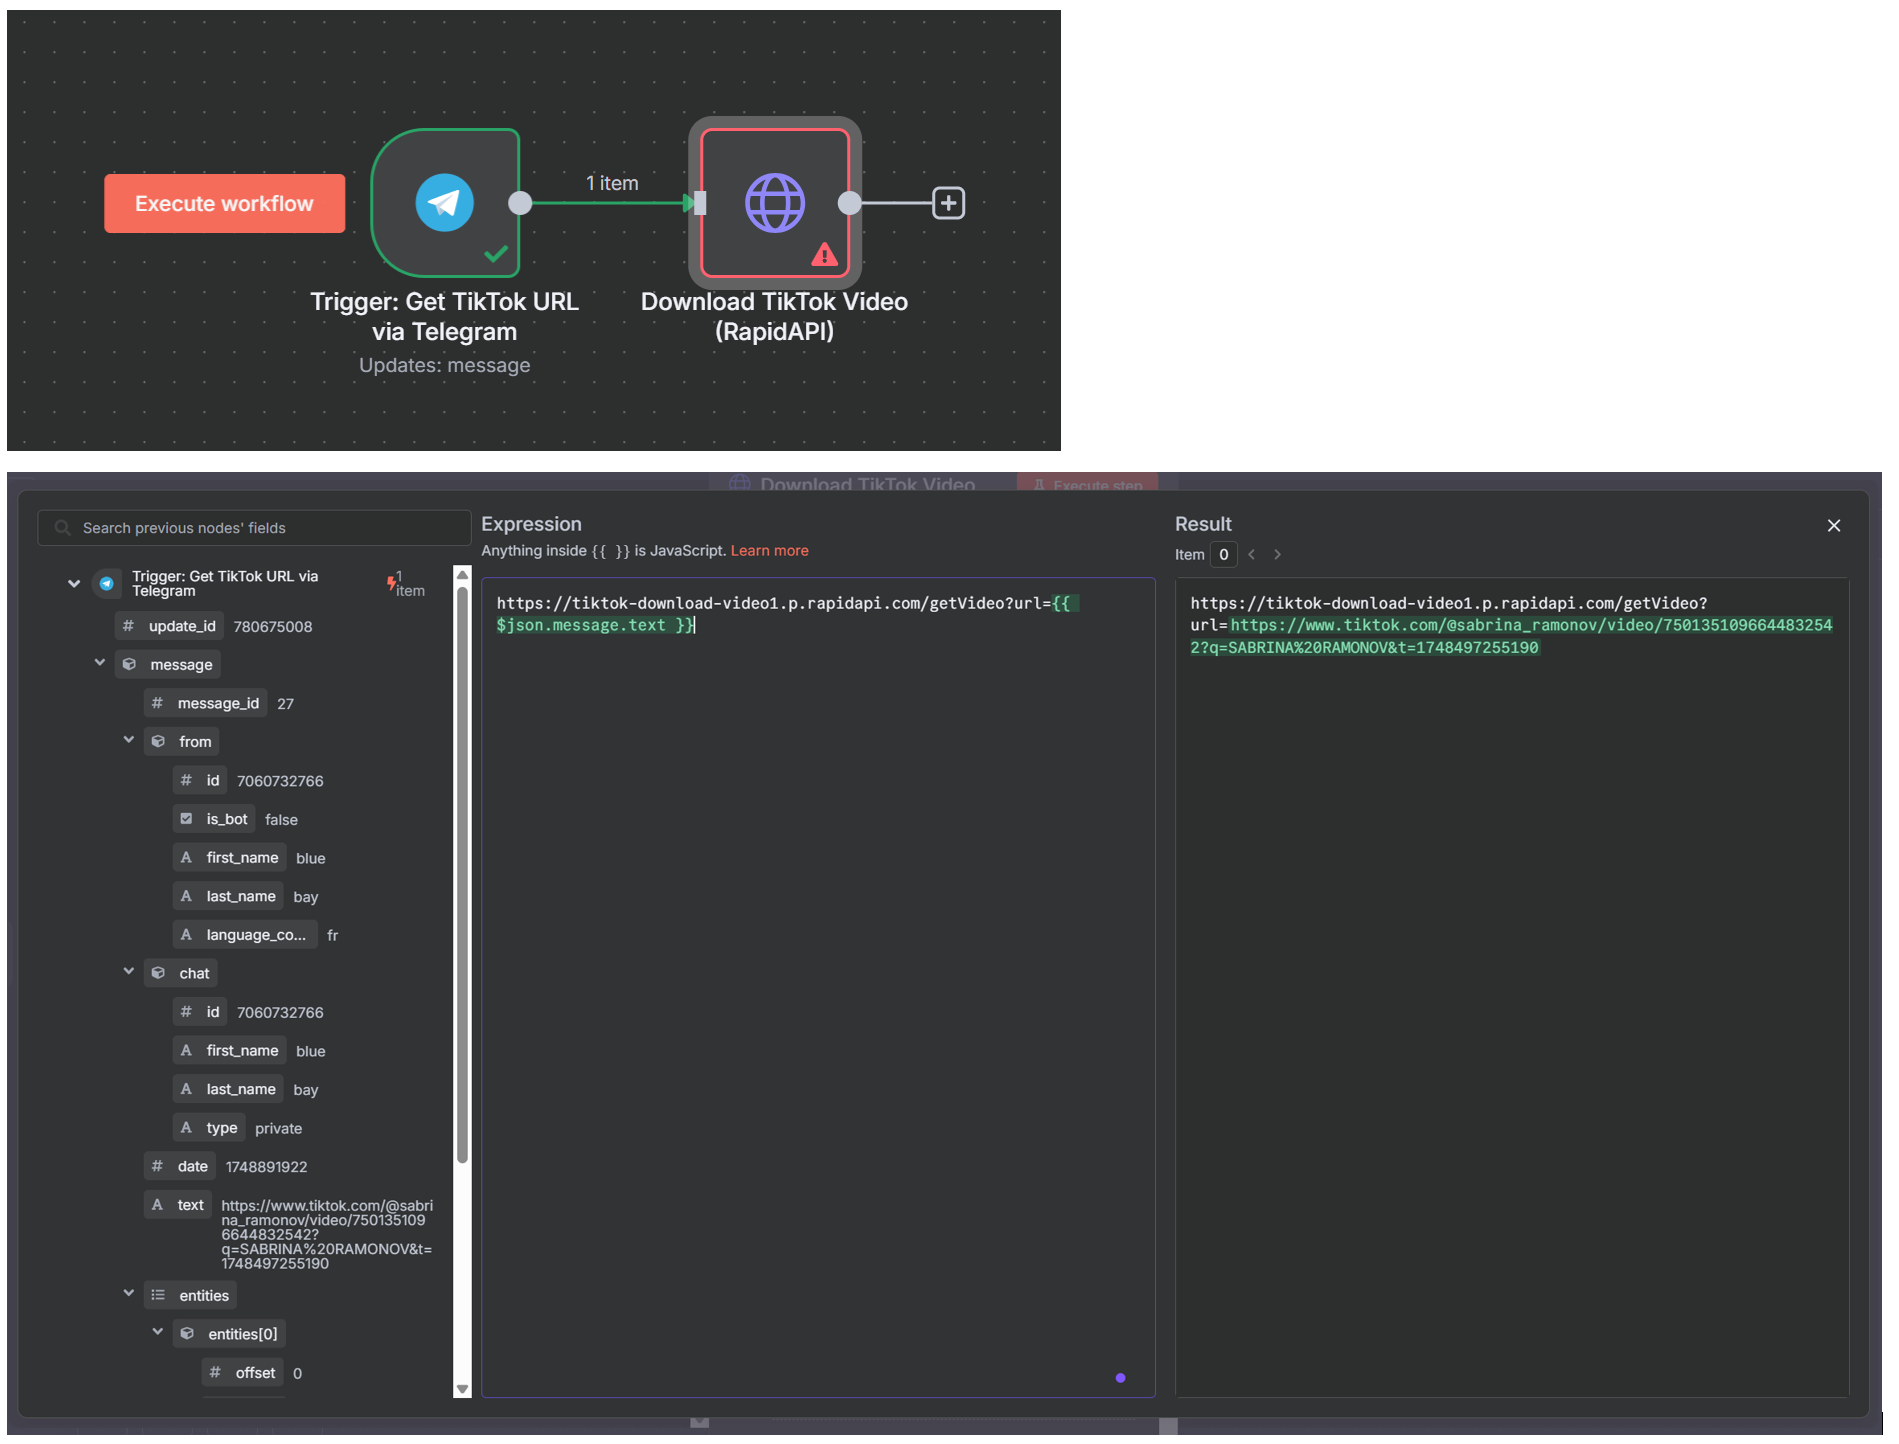Click the red warning triangle on HTTP node

pyautogui.click(x=824, y=255)
